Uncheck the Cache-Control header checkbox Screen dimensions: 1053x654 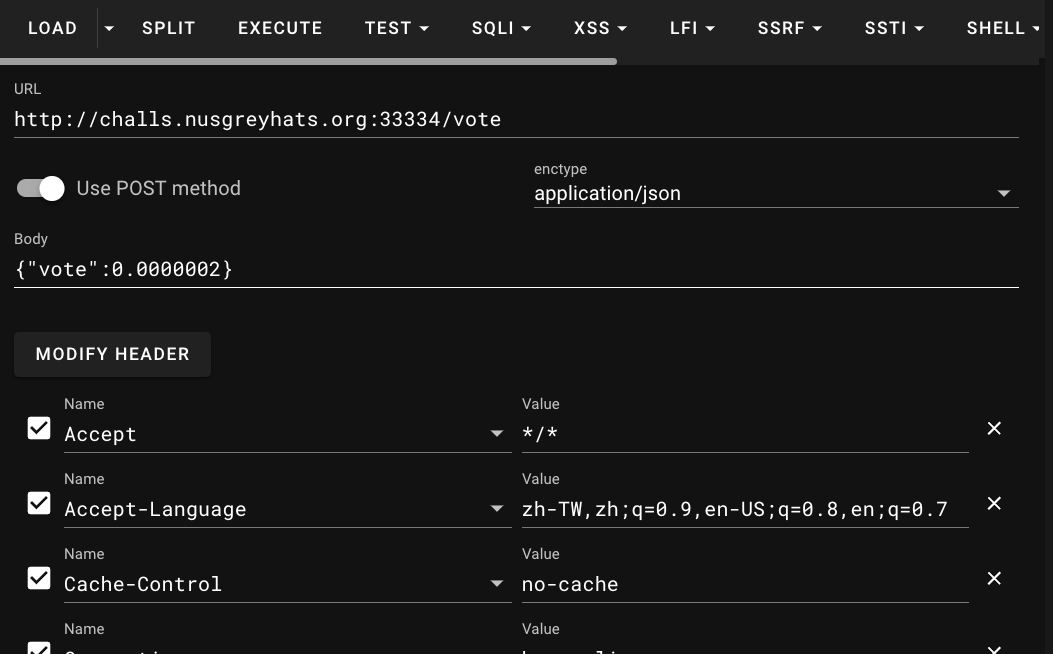pos(39,578)
